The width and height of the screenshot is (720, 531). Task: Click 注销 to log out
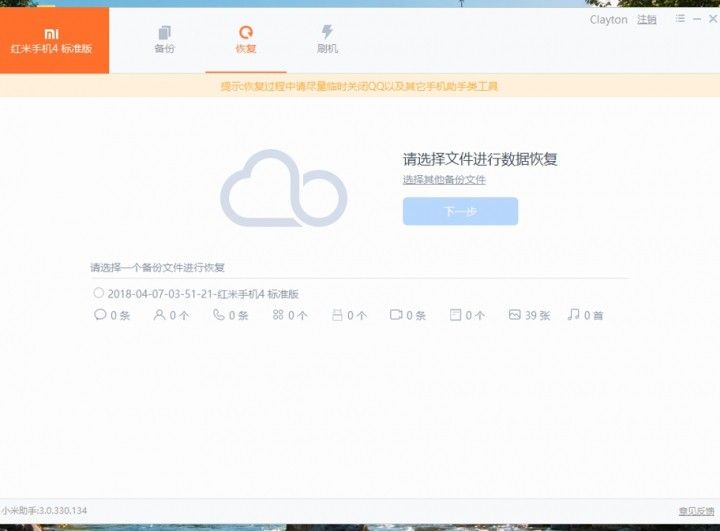[x=647, y=20]
